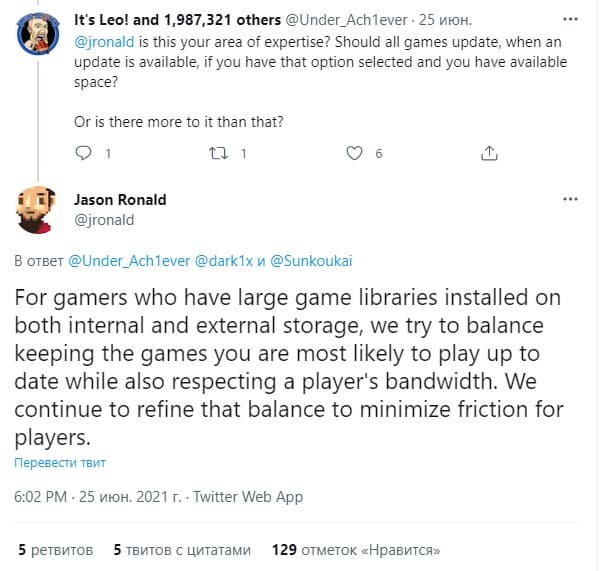Visit @Sunkoukai from the reply line

click(311, 260)
